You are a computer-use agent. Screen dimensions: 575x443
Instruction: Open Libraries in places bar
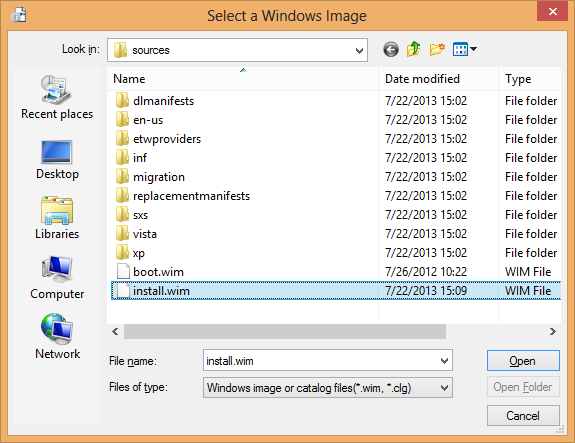point(57,218)
